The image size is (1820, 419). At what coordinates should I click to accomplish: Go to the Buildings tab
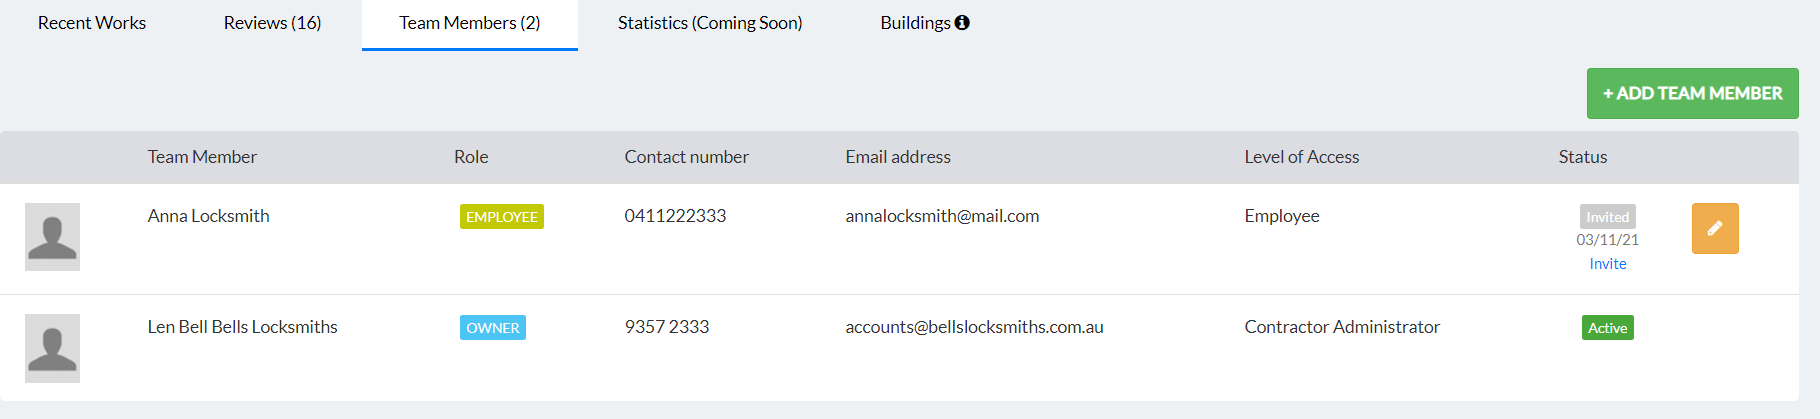click(x=914, y=23)
